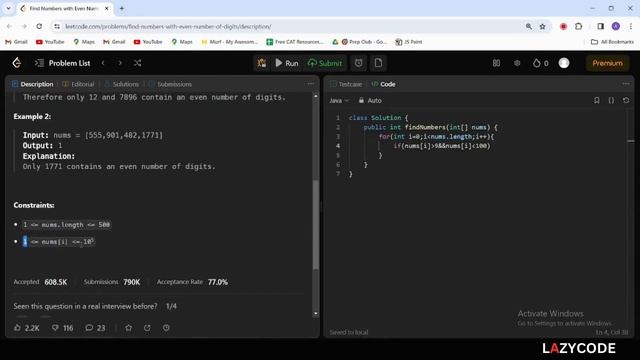The width and height of the screenshot is (640, 360).
Task: Click the debugger icon beside Run
Action: [x=262, y=63]
